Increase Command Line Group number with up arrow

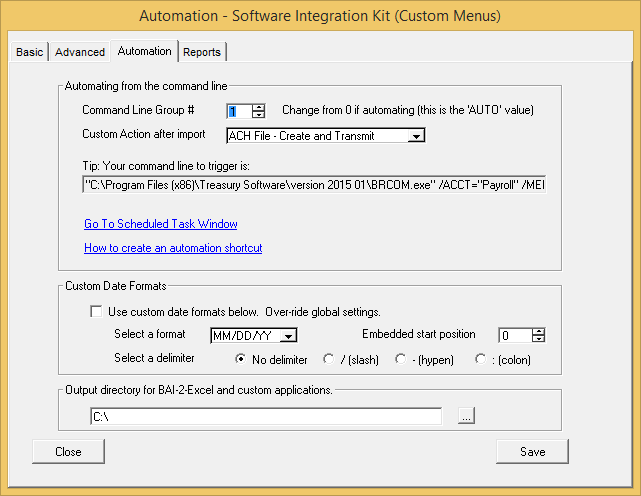259,108
